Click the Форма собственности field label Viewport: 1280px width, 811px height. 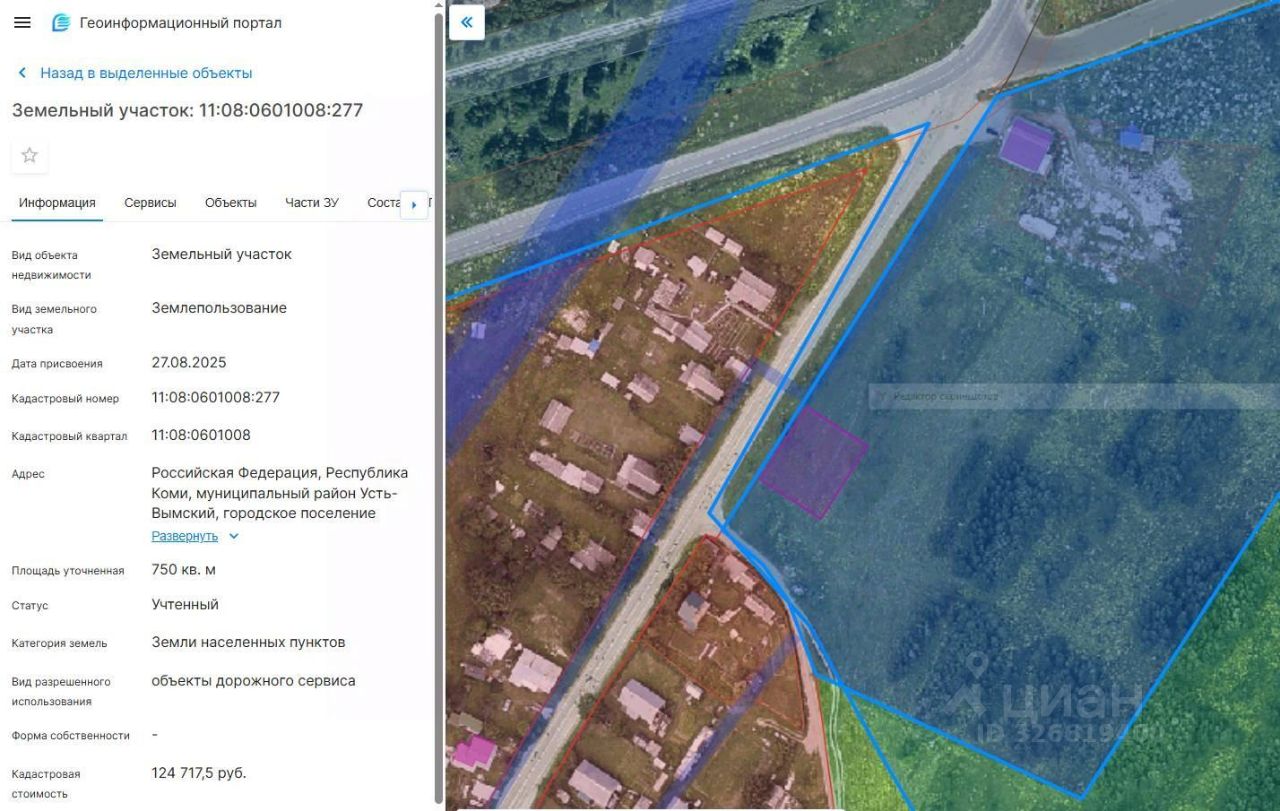tap(71, 735)
